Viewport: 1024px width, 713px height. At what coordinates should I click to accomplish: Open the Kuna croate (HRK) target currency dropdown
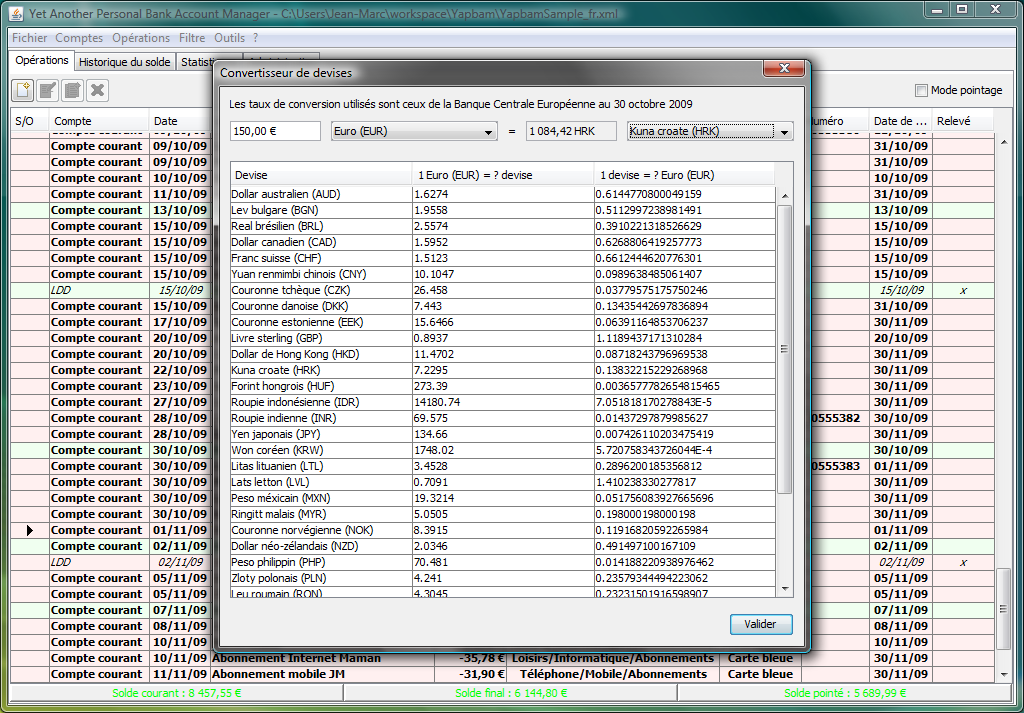[710, 131]
